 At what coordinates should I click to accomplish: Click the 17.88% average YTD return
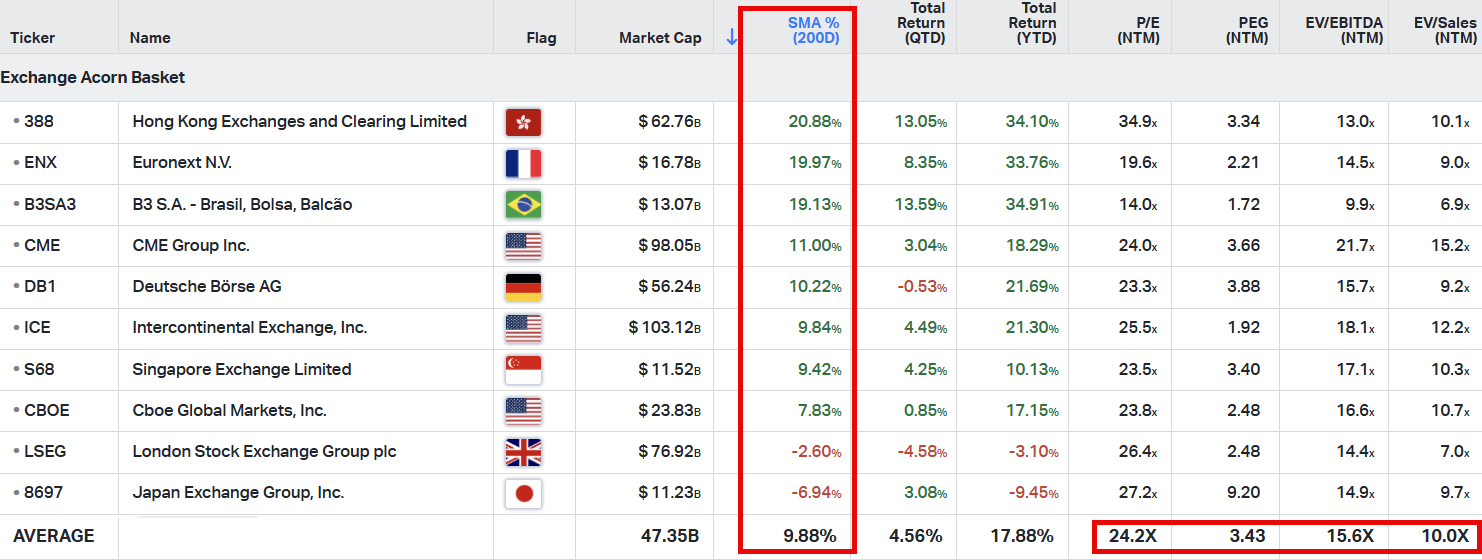pos(1023,536)
